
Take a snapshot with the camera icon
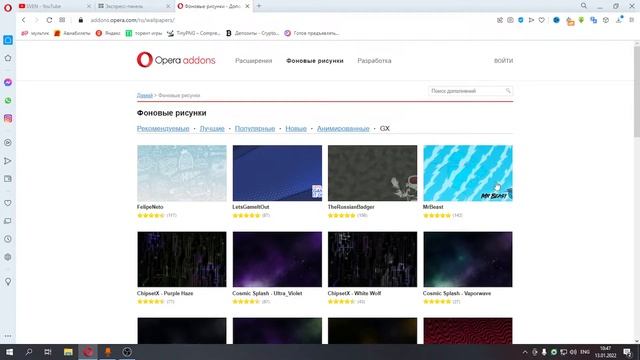pyautogui.click(x=510, y=20)
